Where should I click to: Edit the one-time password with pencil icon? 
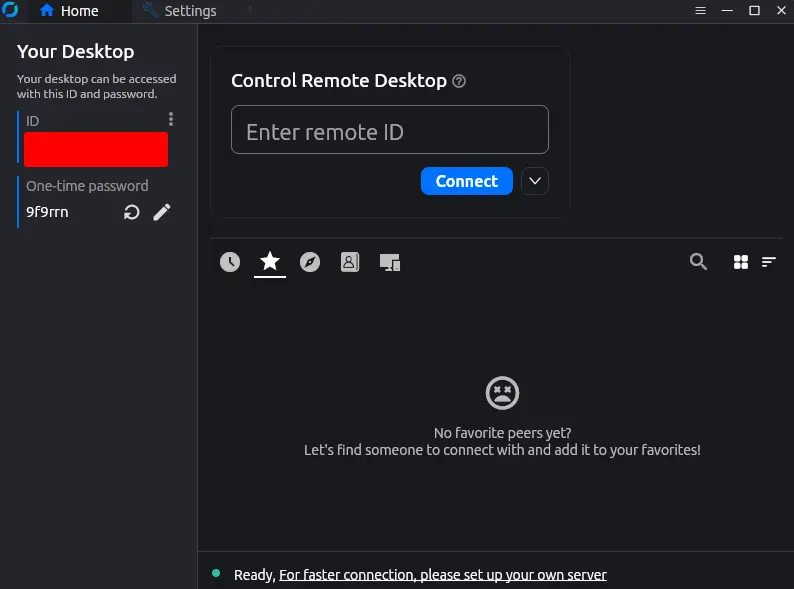(x=162, y=212)
